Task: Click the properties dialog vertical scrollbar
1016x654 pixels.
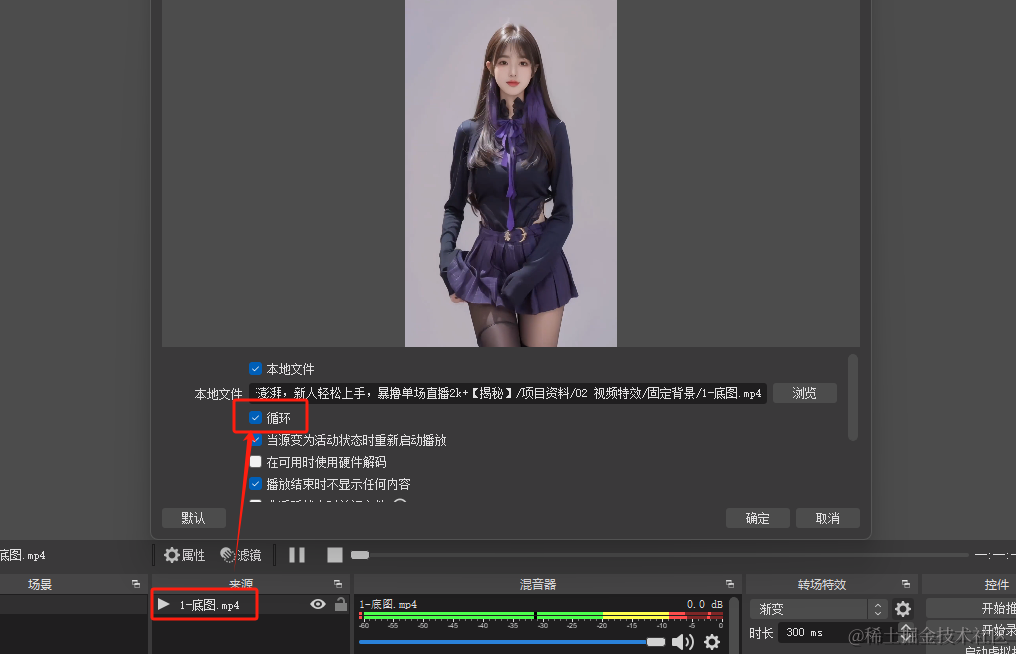Action: click(853, 397)
